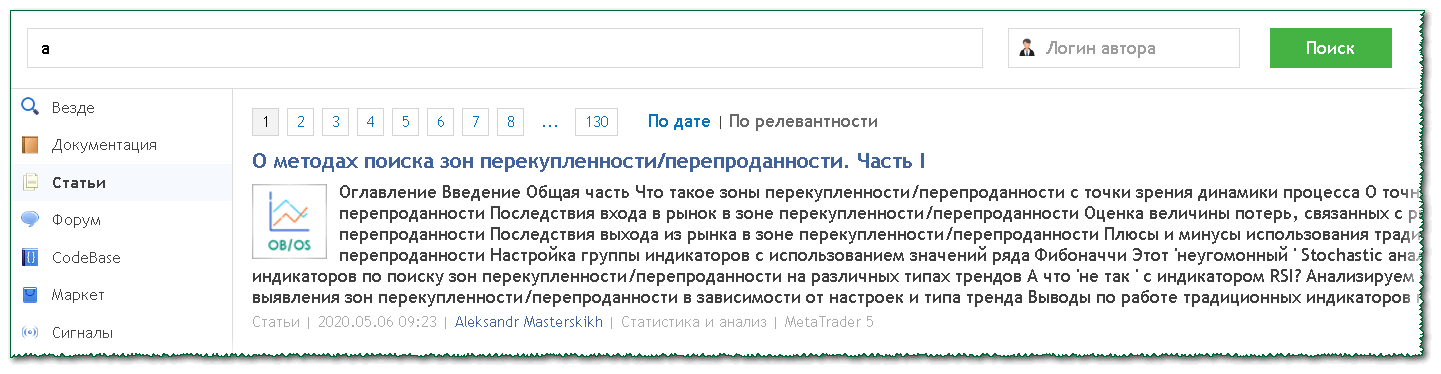Sort results По дате
Screen dimensions: 1441x374
pos(679,122)
